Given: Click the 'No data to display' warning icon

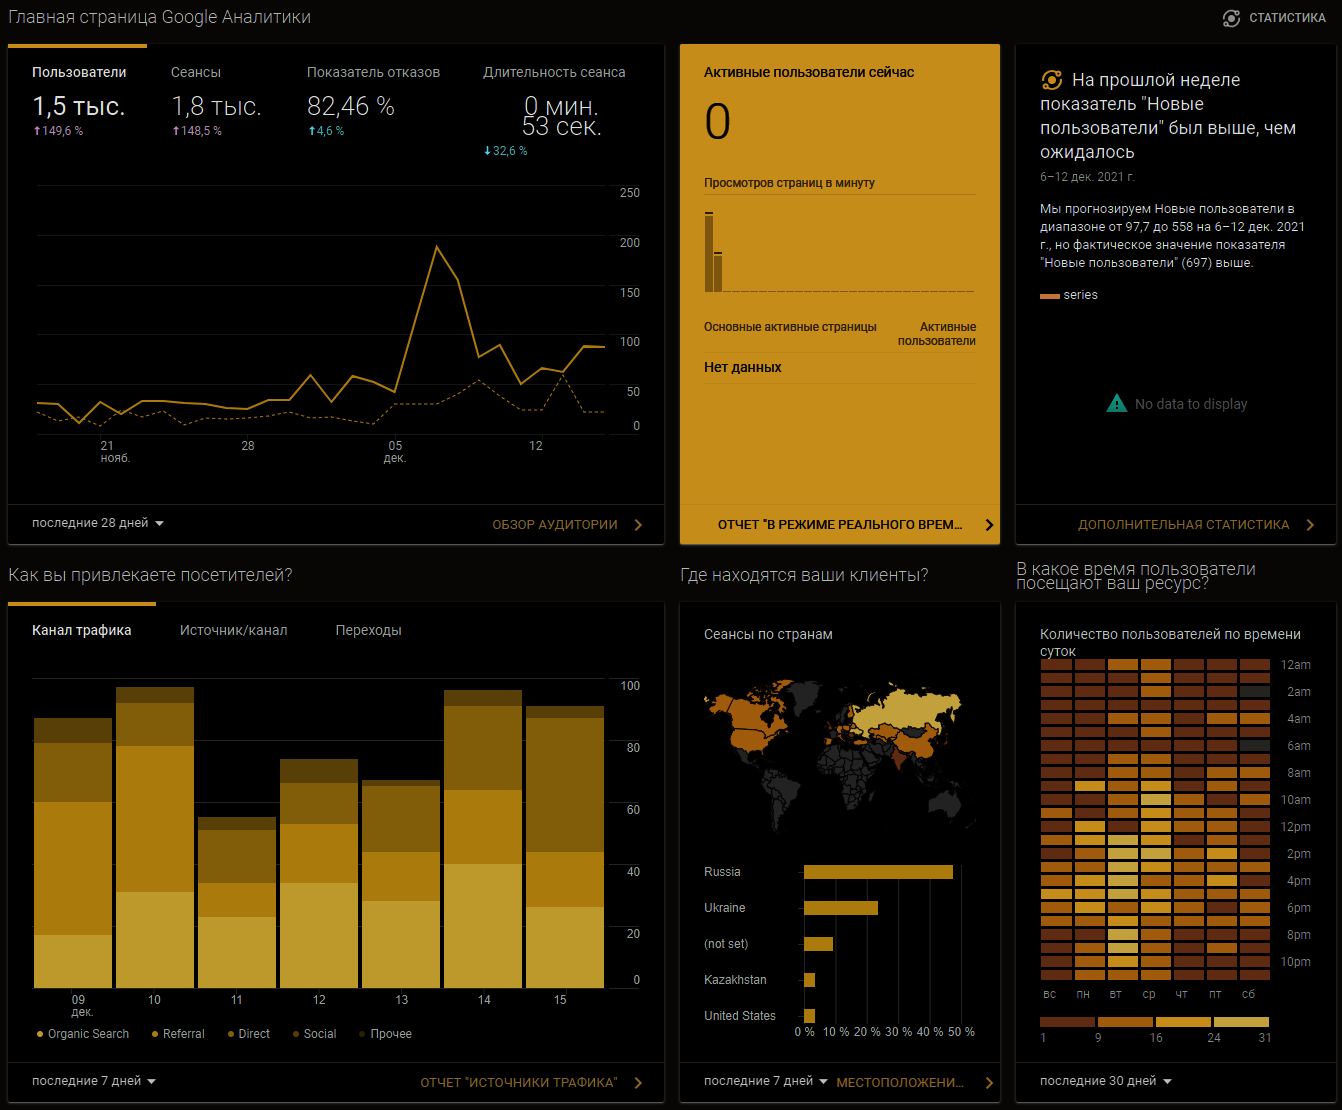Looking at the screenshot, I should pos(1117,404).
